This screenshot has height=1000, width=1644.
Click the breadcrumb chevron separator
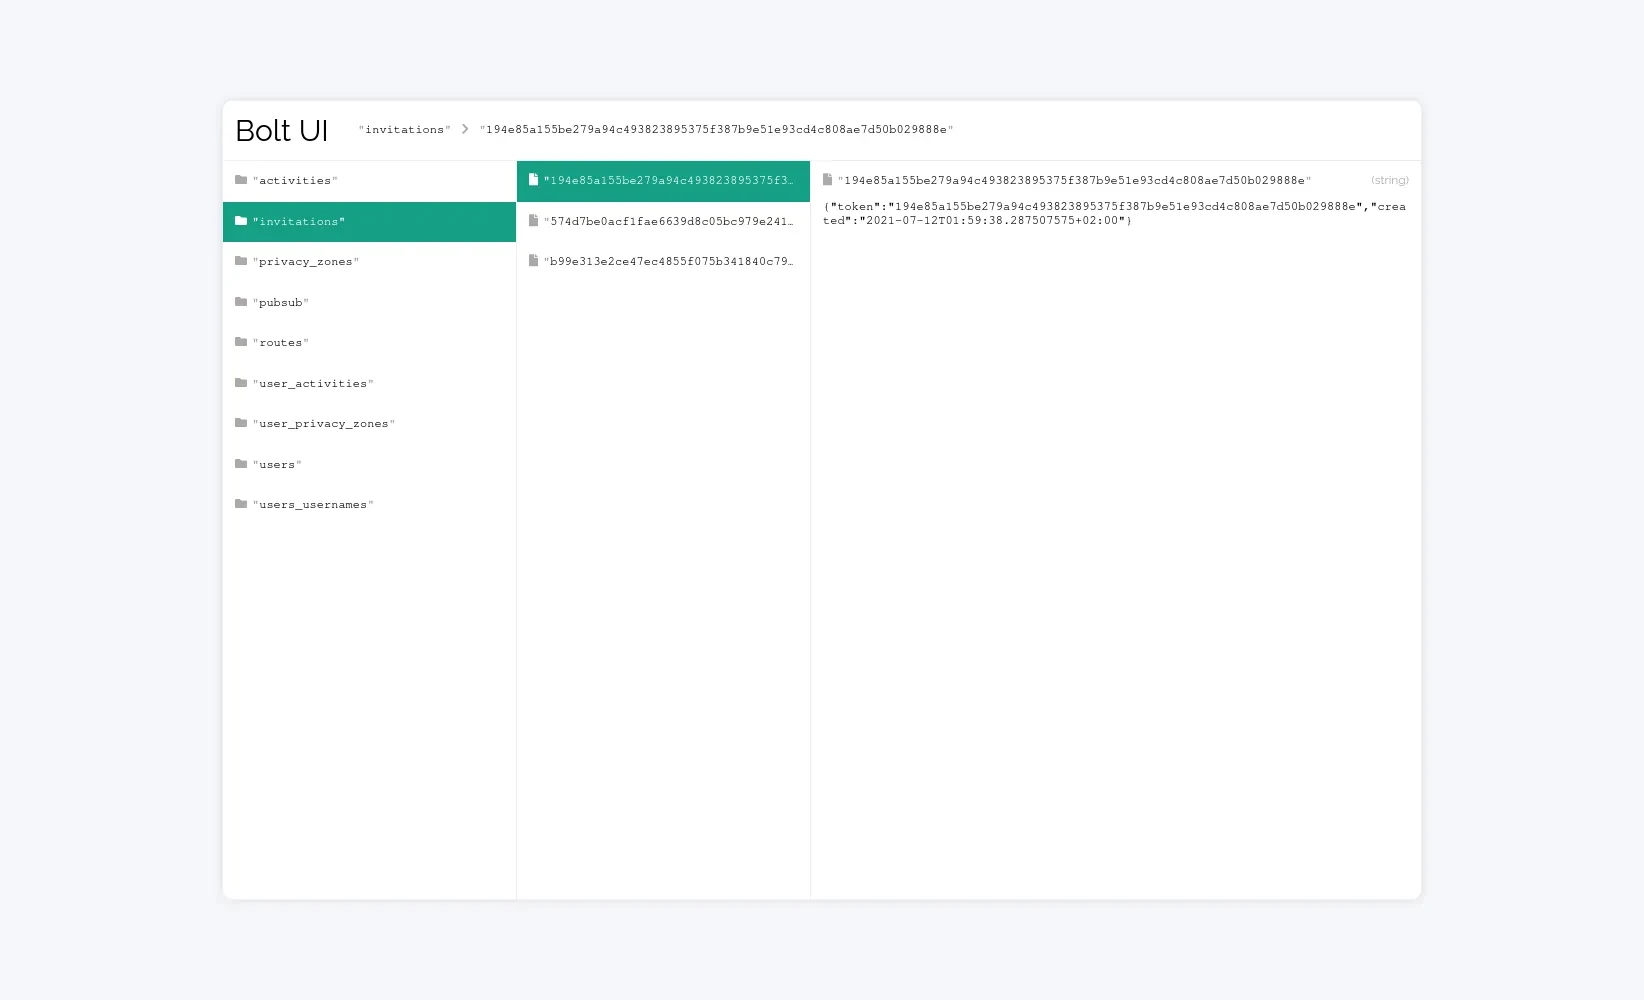point(465,129)
